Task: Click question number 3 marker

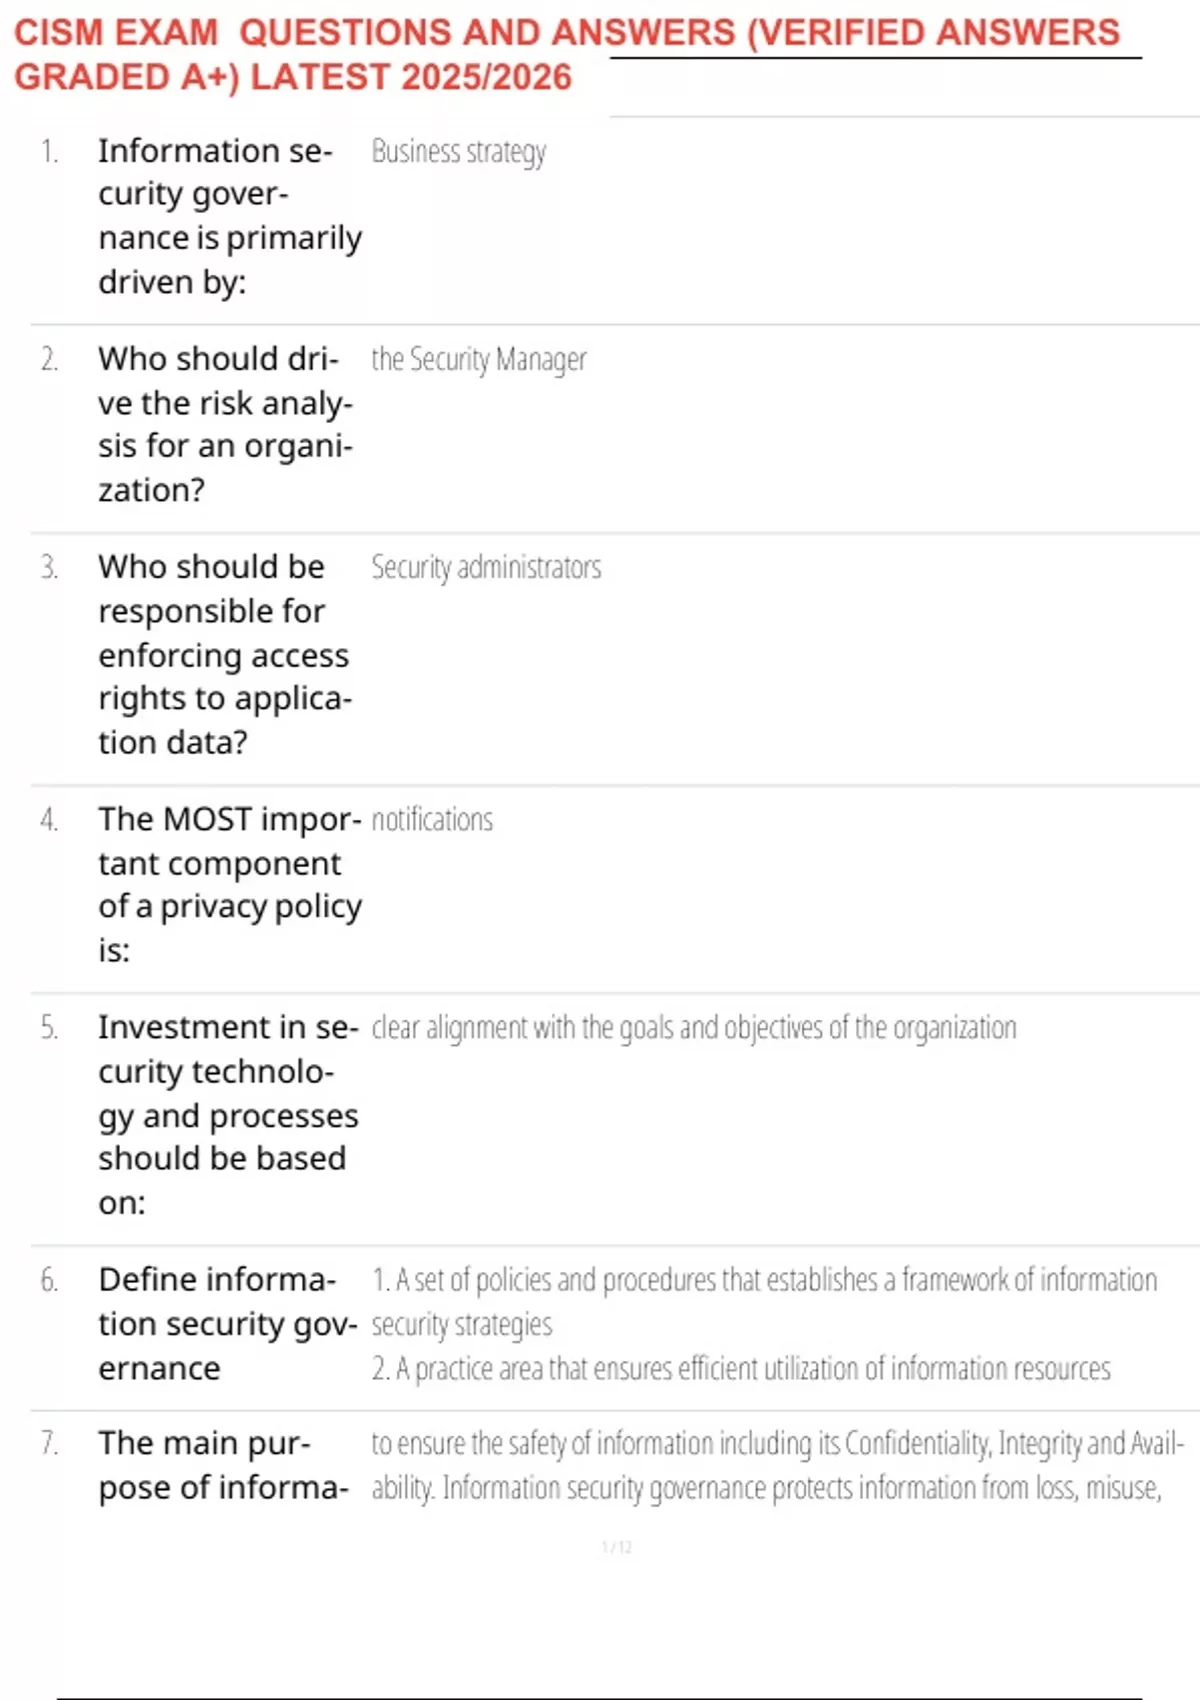Action: pyautogui.click(x=49, y=567)
